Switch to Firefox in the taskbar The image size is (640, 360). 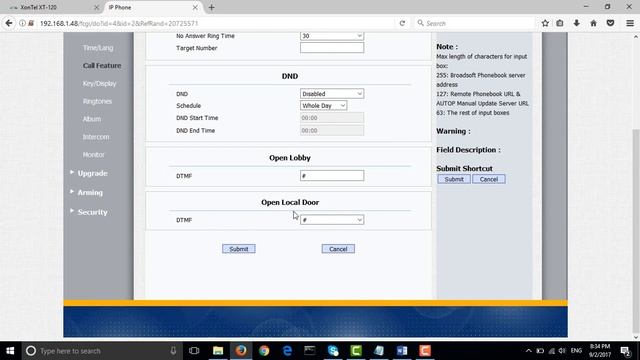tap(241, 351)
